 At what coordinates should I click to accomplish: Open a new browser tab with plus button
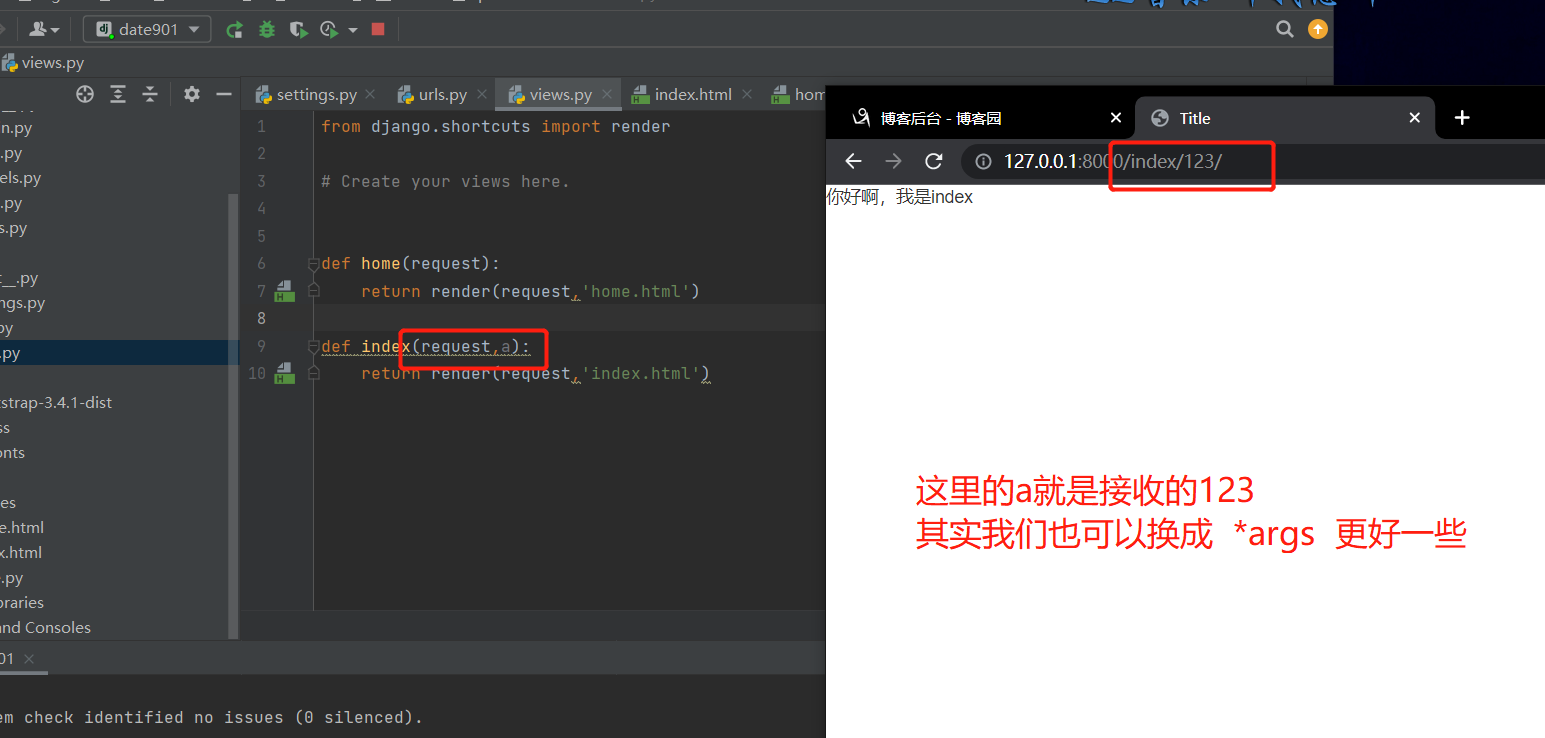coord(1462,118)
